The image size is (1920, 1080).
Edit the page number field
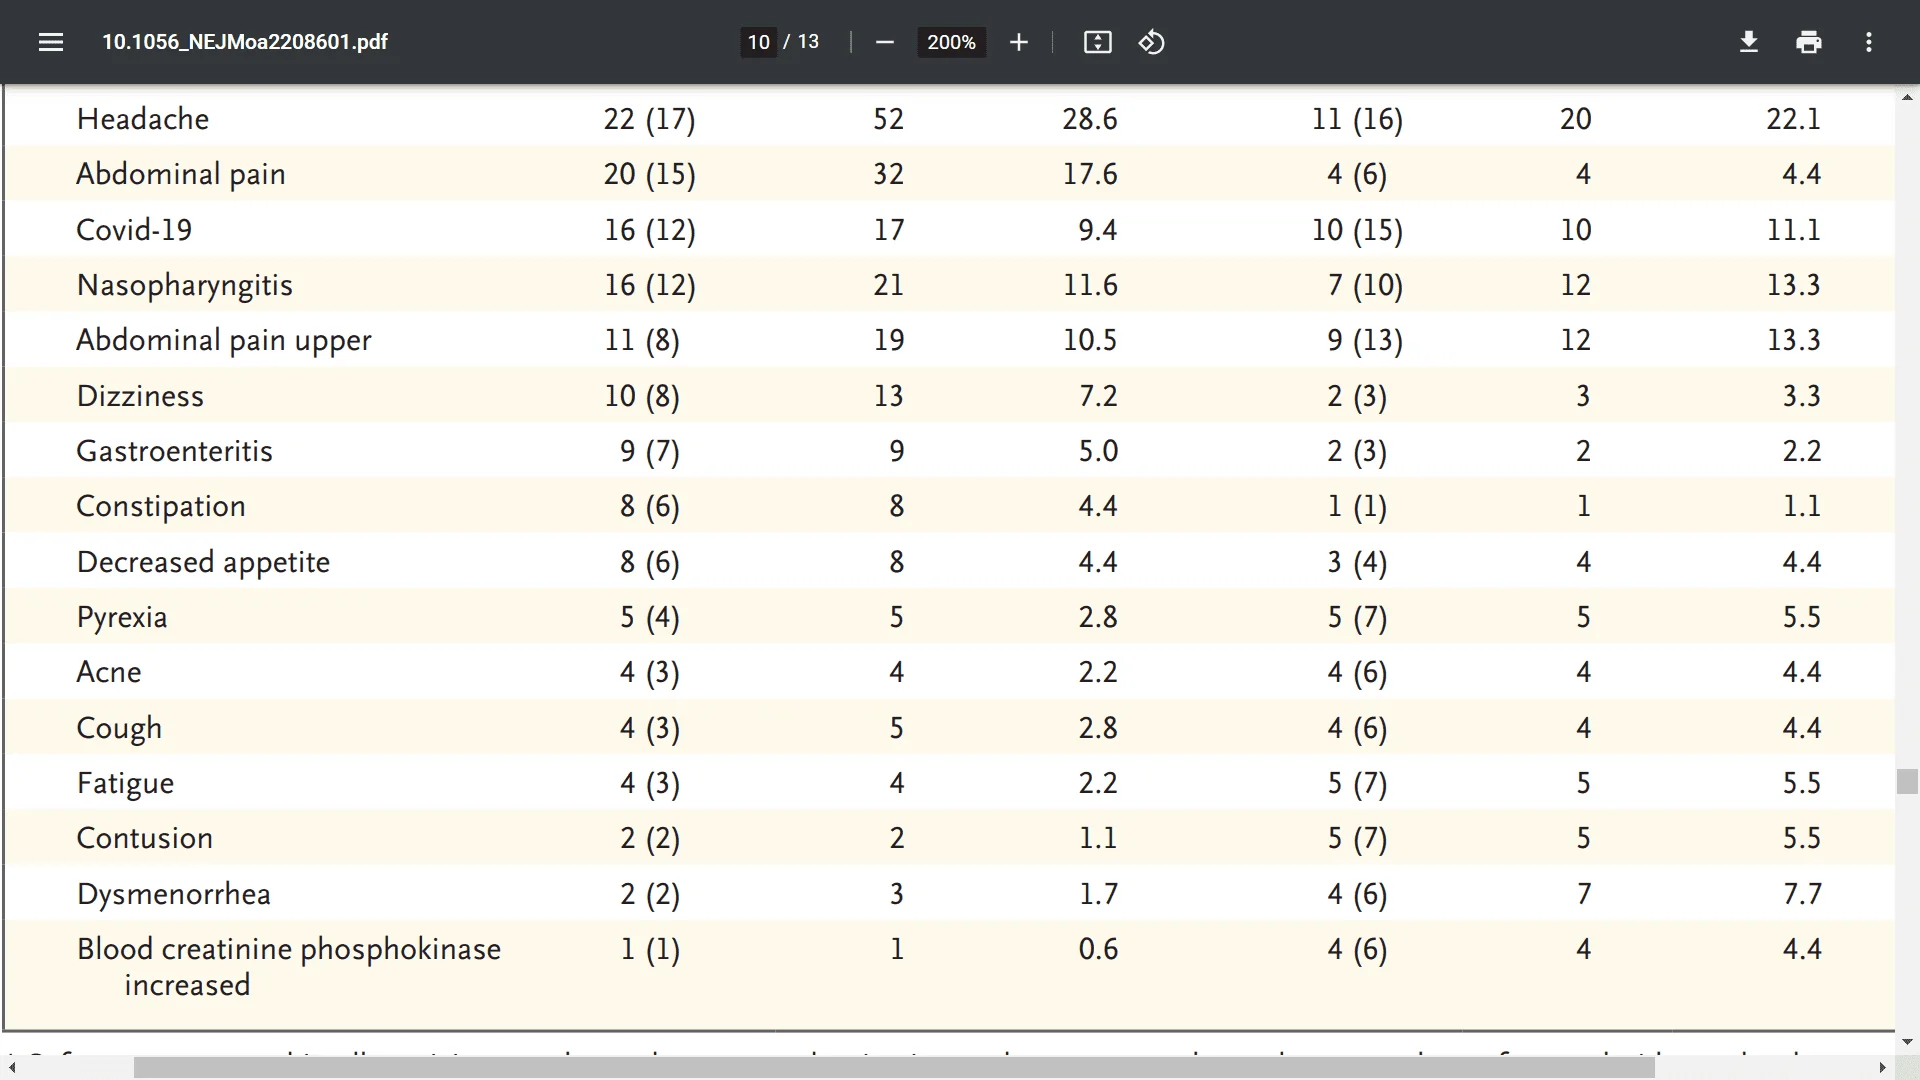(758, 42)
